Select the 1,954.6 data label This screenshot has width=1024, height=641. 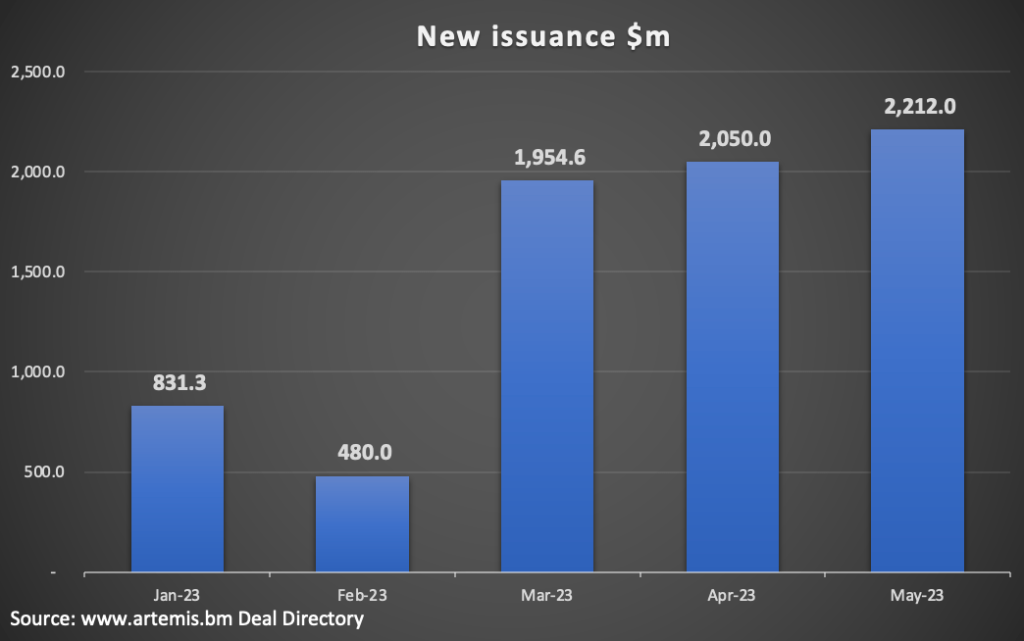547,157
